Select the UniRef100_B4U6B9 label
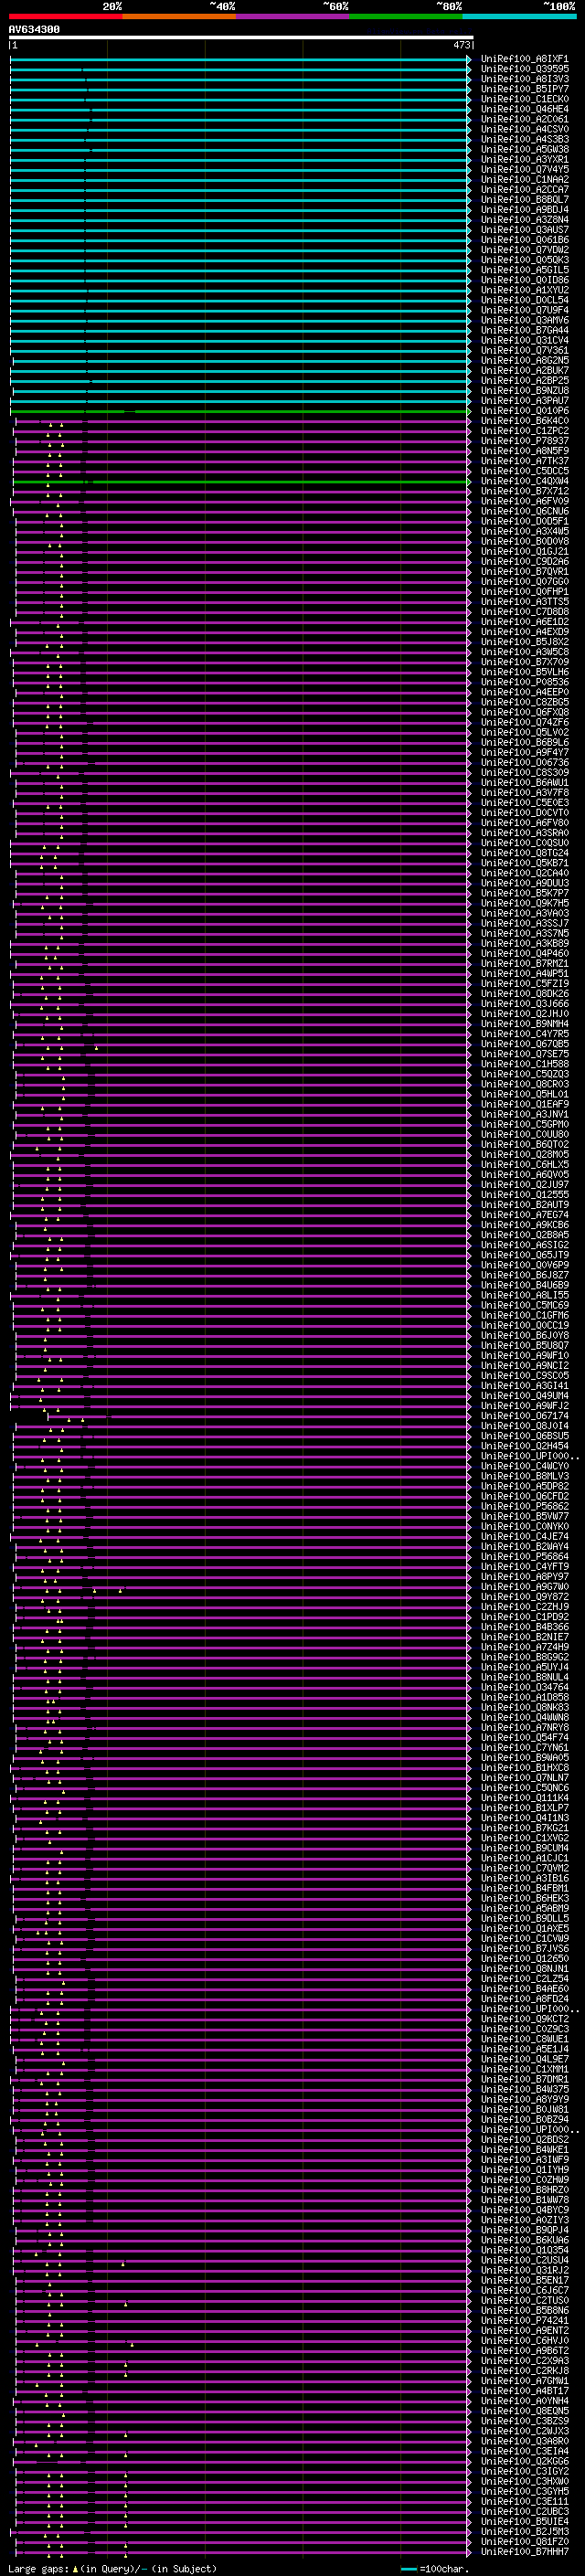Viewport: 585px width, 2576px height. 524,1285
